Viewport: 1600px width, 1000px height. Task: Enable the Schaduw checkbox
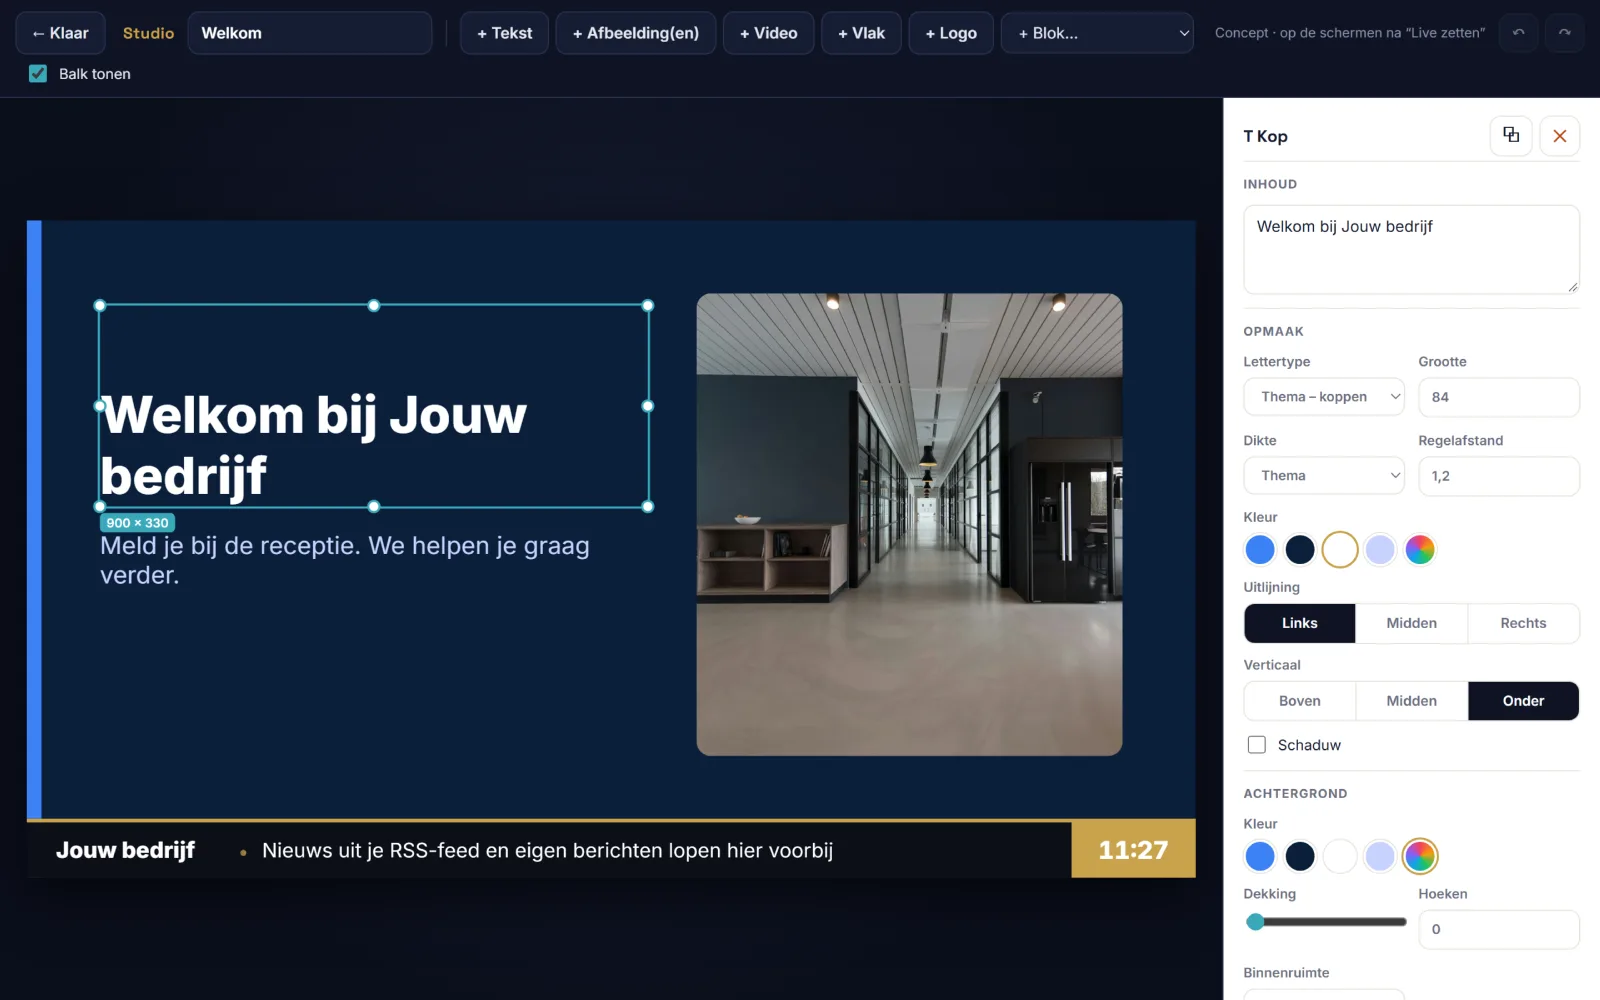1257,744
